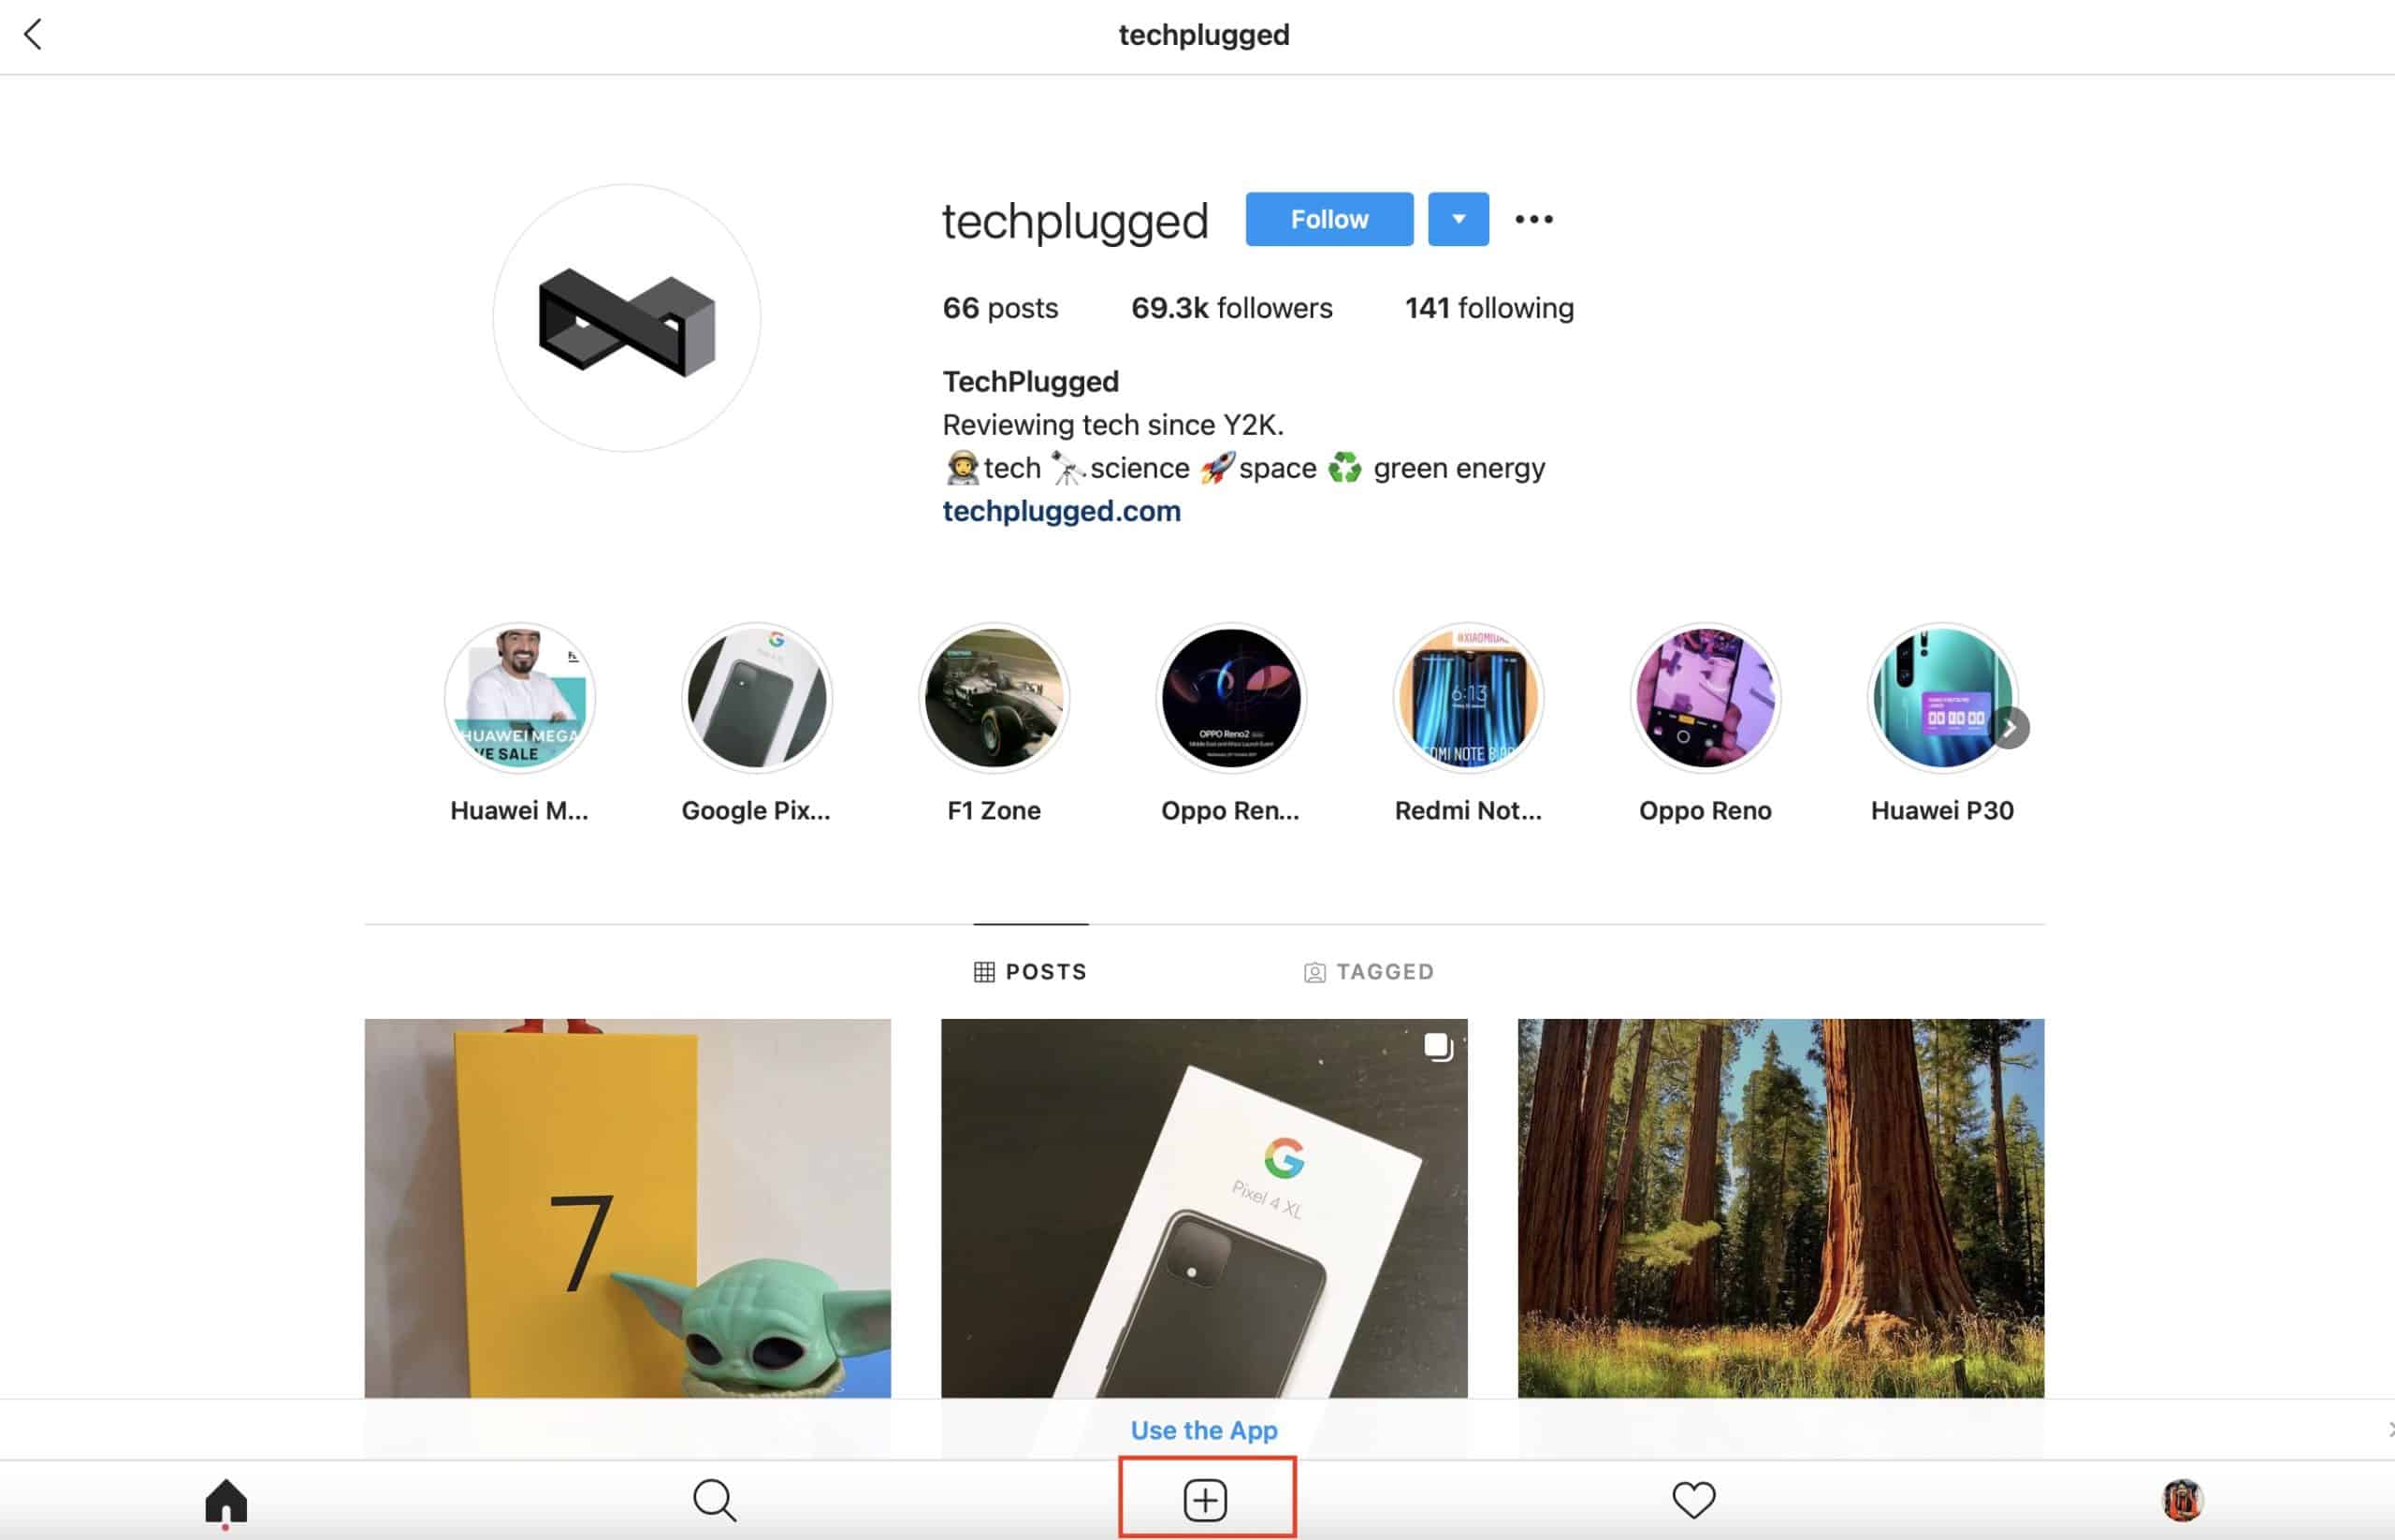This screenshot has height=1540, width=2395.
Task: Open techplugged.com profile link
Action: [1061, 512]
